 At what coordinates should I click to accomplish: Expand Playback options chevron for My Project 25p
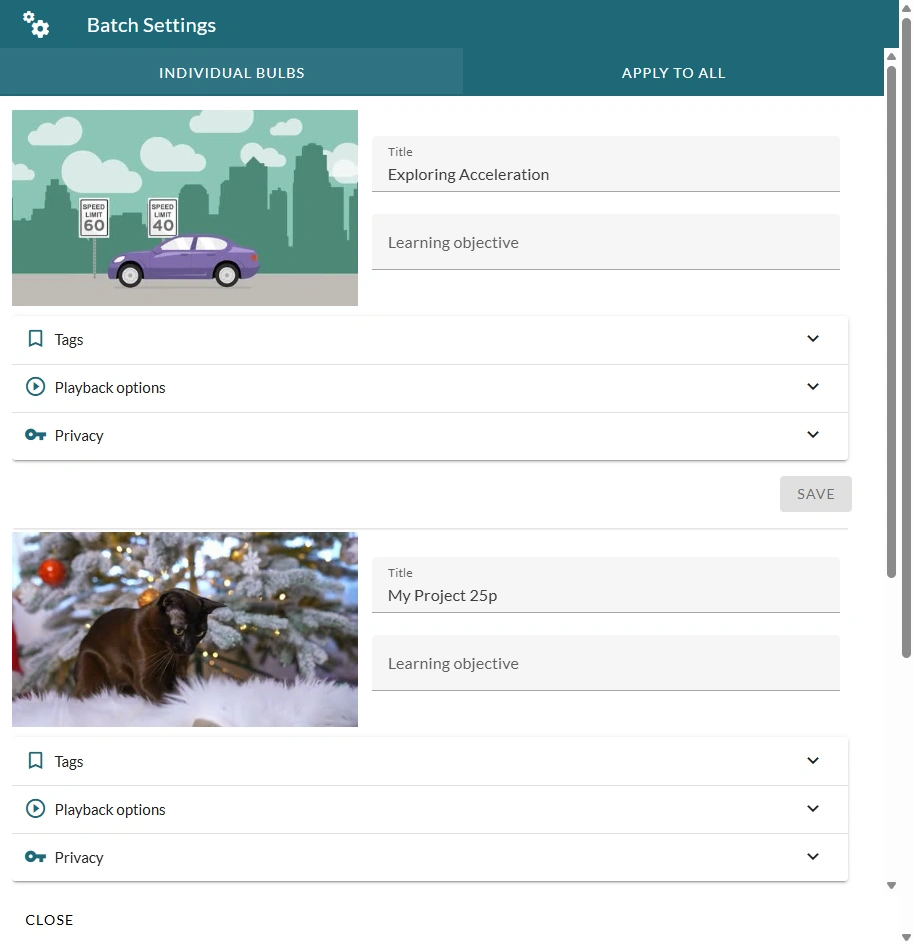tap(813, 809)
